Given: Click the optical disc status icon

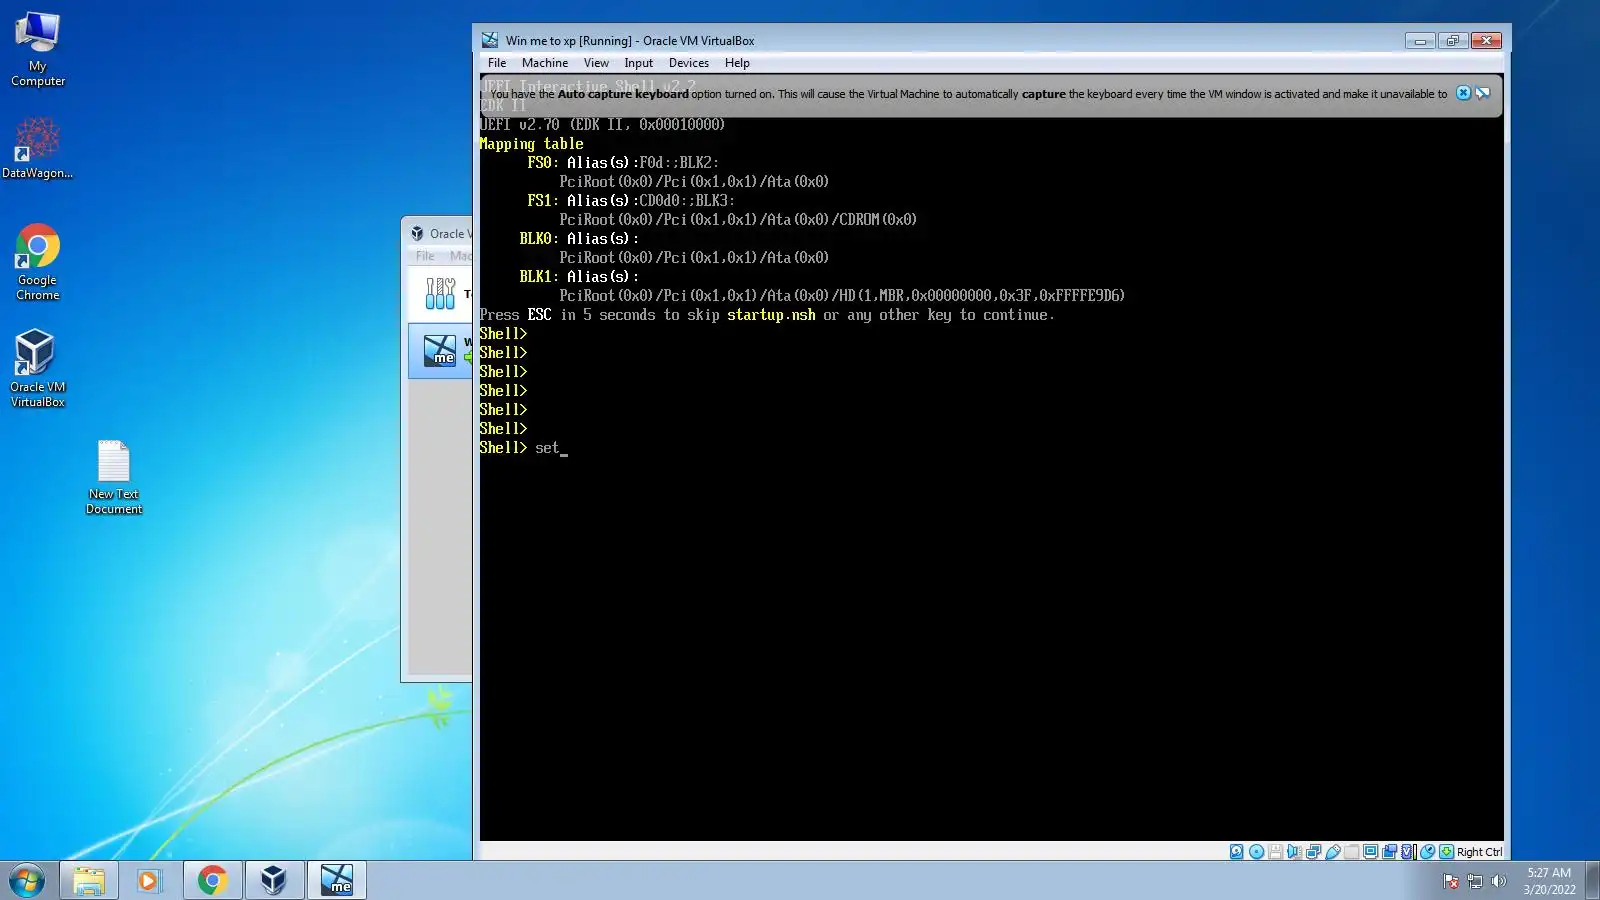Looking at the screenshot, I should (1256, 852).
